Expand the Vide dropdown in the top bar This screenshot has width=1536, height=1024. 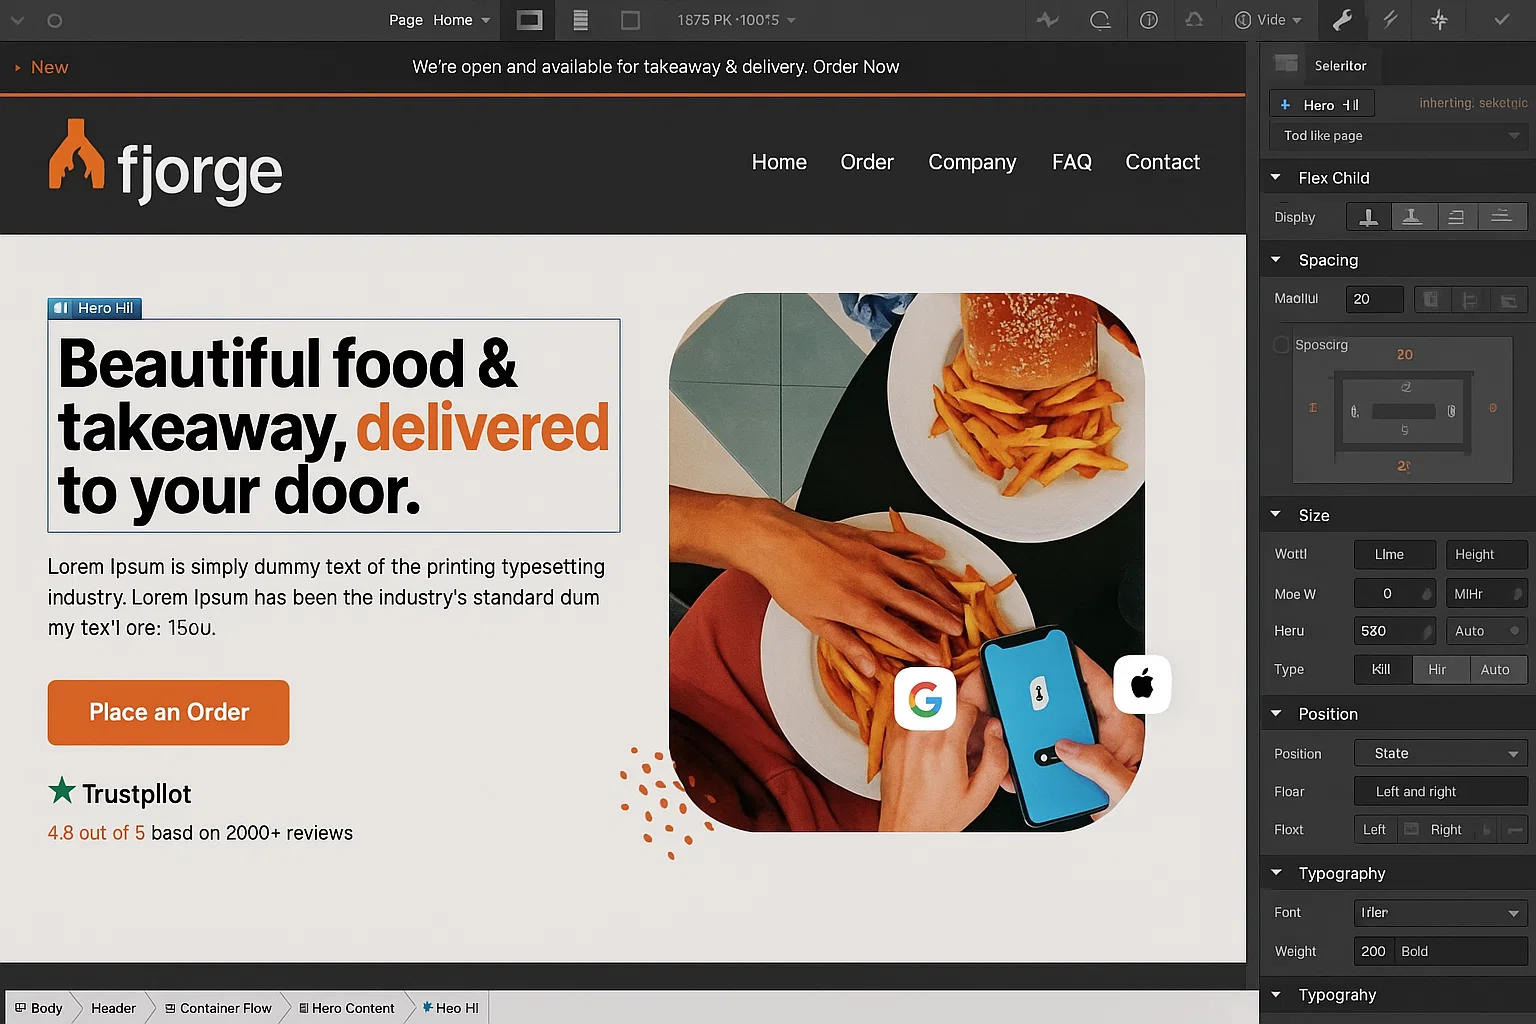point(1268,20)
